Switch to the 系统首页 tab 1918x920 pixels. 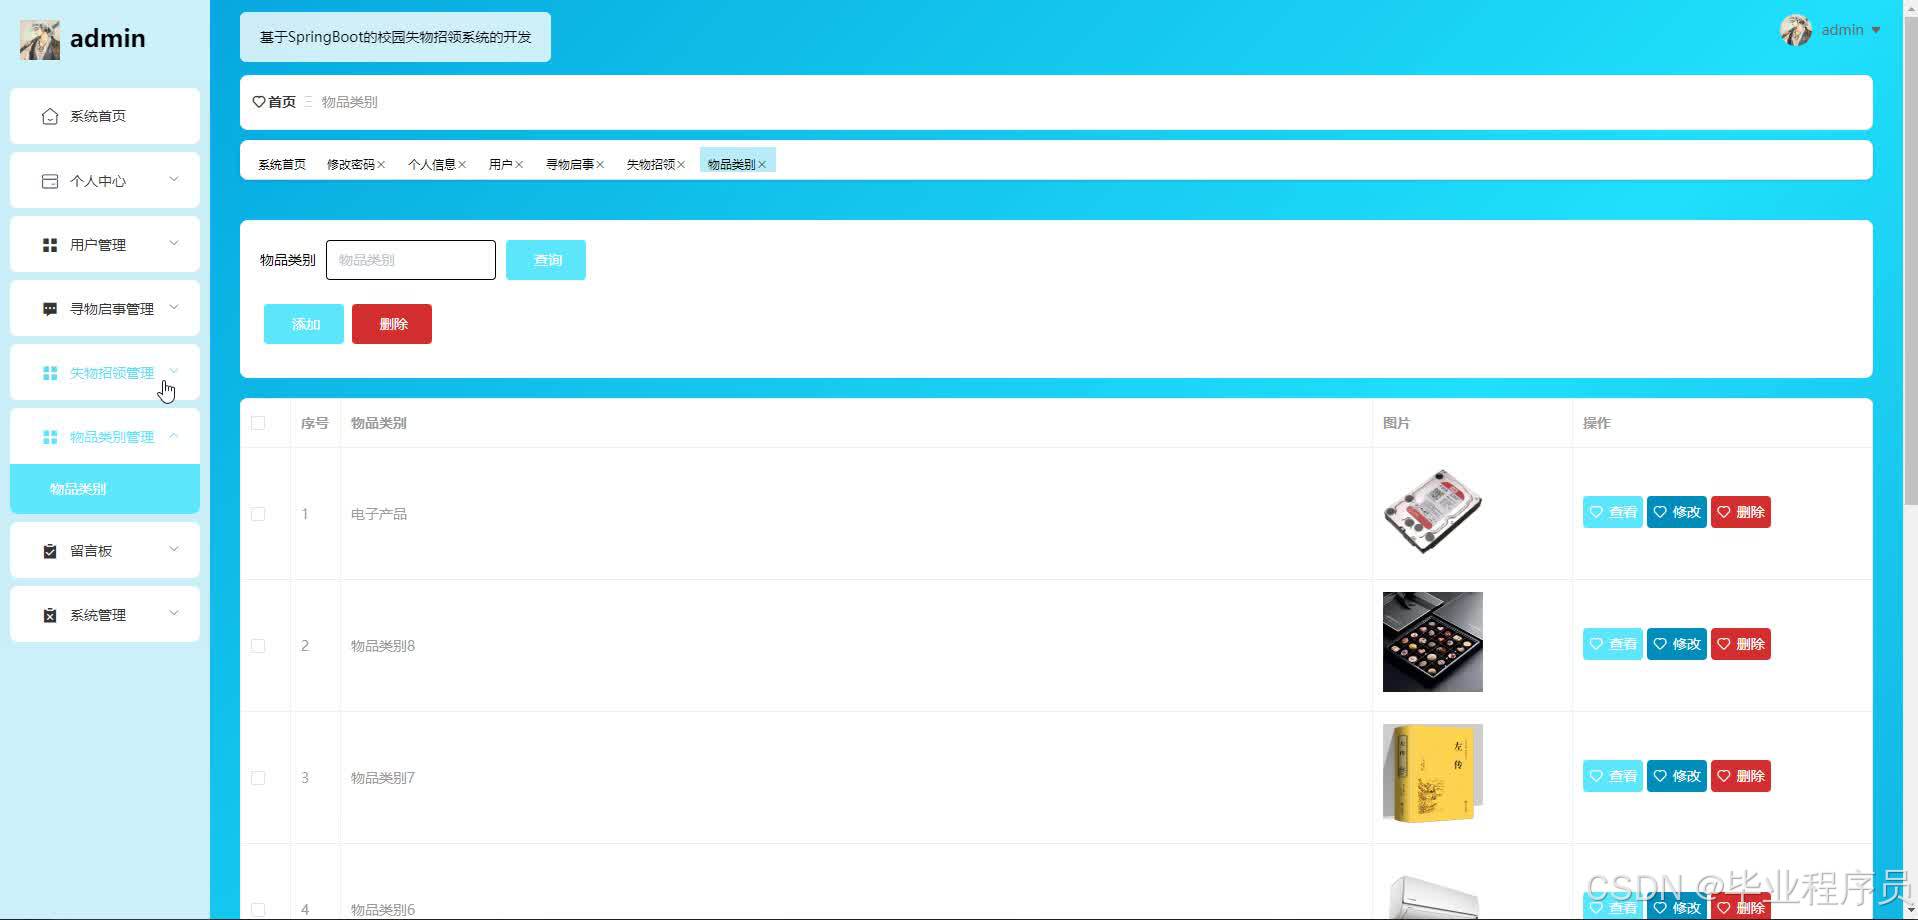[x=282, y=165]
